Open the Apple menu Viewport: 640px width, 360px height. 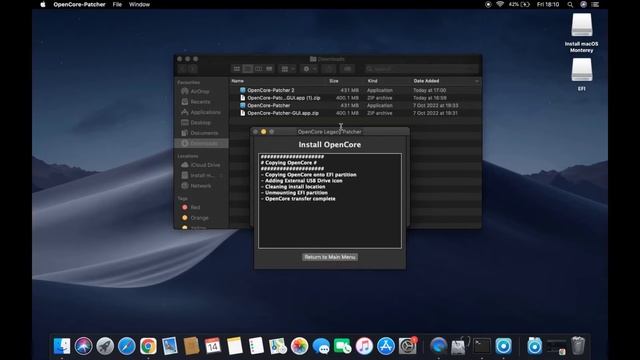pos(43,4)
